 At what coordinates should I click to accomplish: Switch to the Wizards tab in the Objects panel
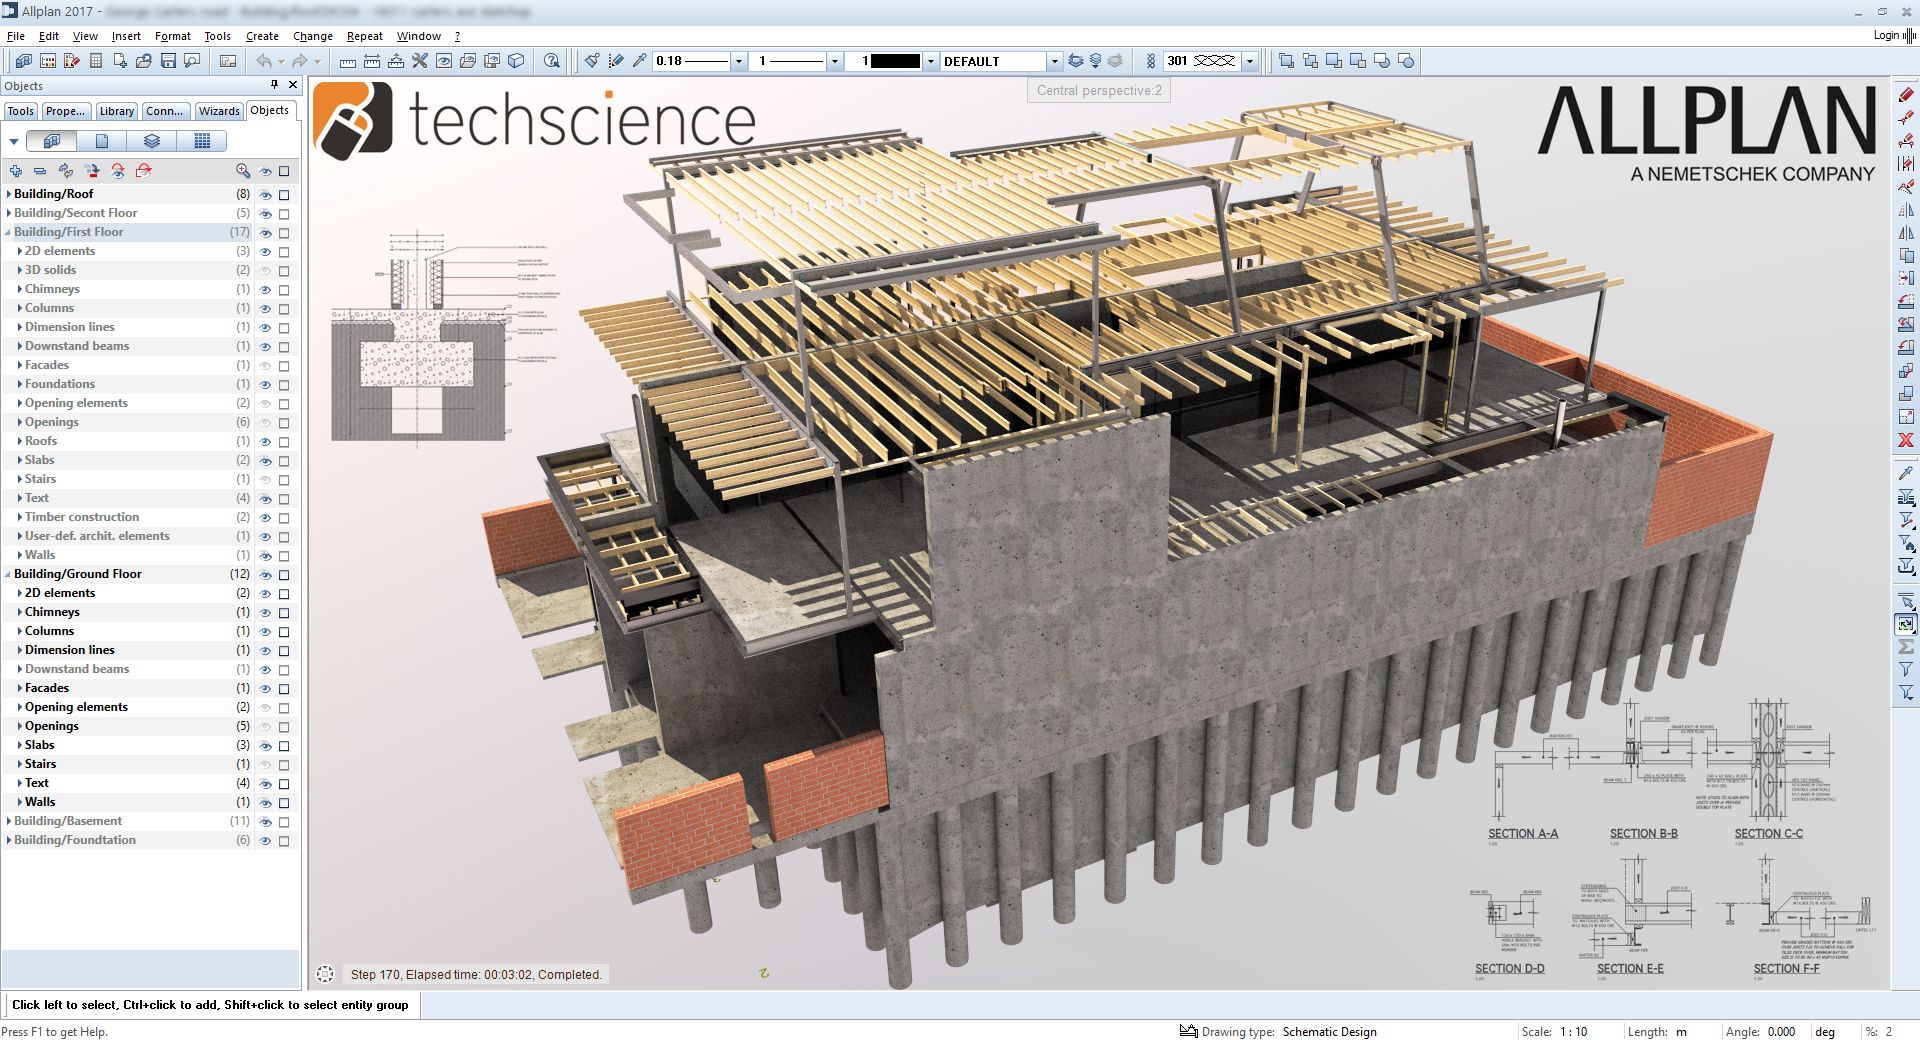pyautogui.click(x=220, y=111)
